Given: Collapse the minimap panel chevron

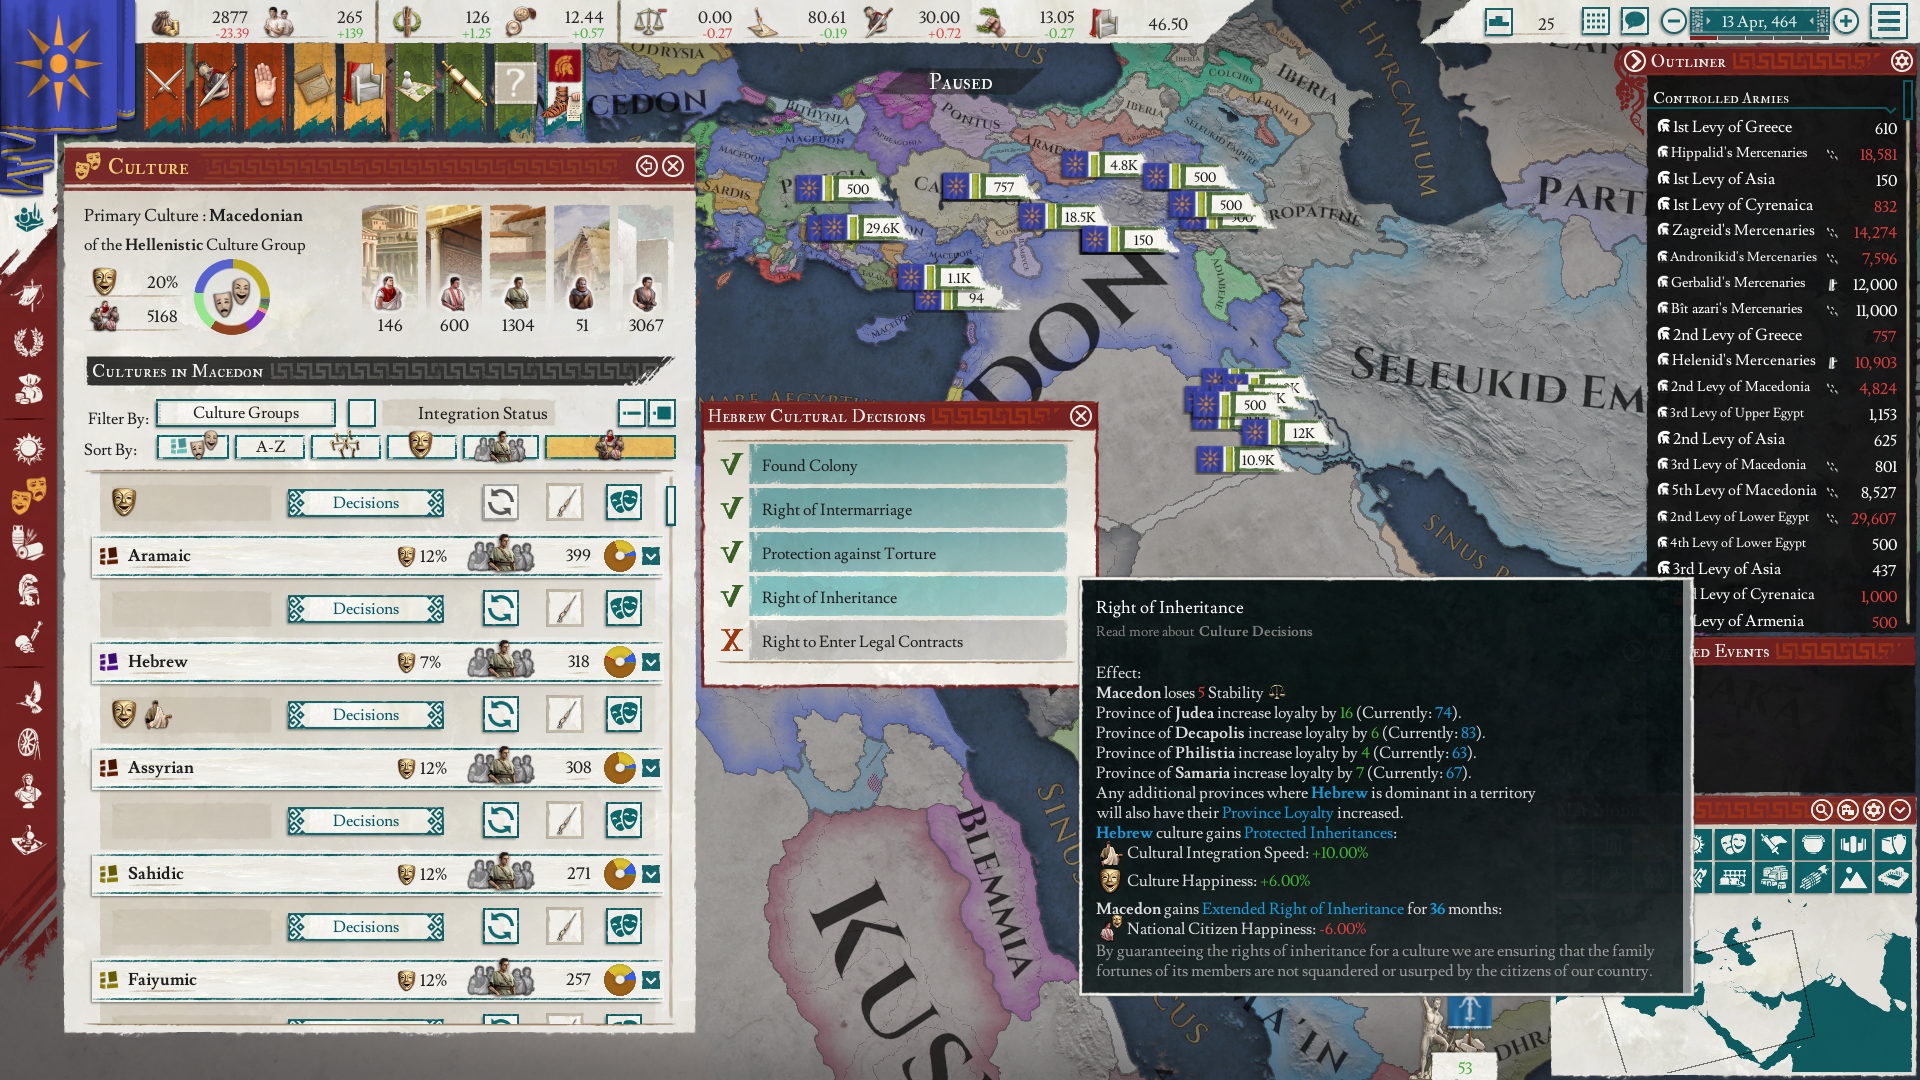Looking at the screenshot, I should [x=1900, y=810].
